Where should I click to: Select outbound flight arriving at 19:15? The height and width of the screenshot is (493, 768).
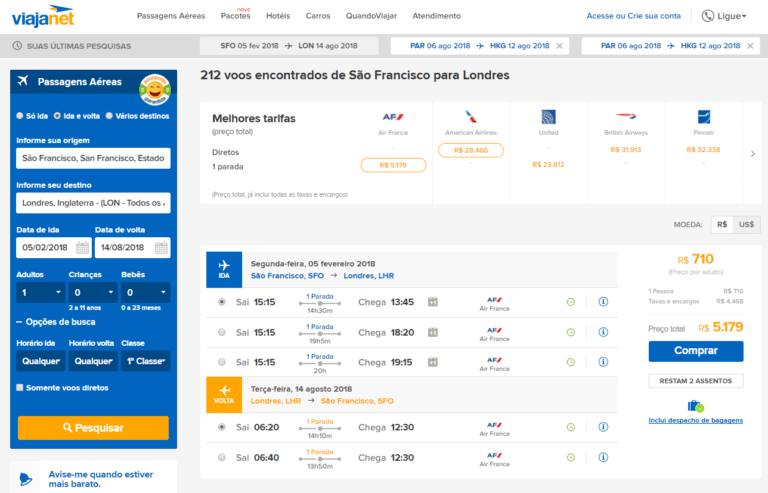coord(221,362)
